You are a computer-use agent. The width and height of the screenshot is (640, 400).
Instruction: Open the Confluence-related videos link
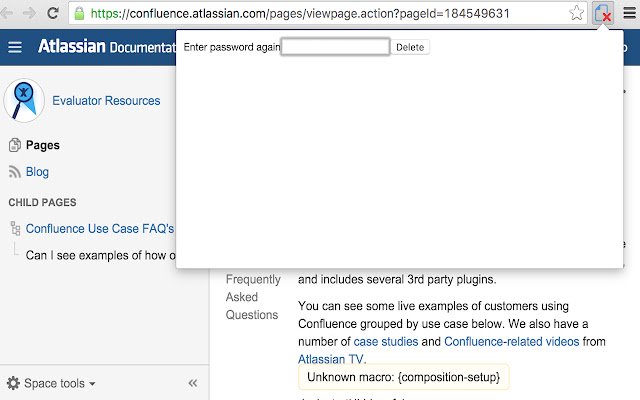[x=511, y=341]
